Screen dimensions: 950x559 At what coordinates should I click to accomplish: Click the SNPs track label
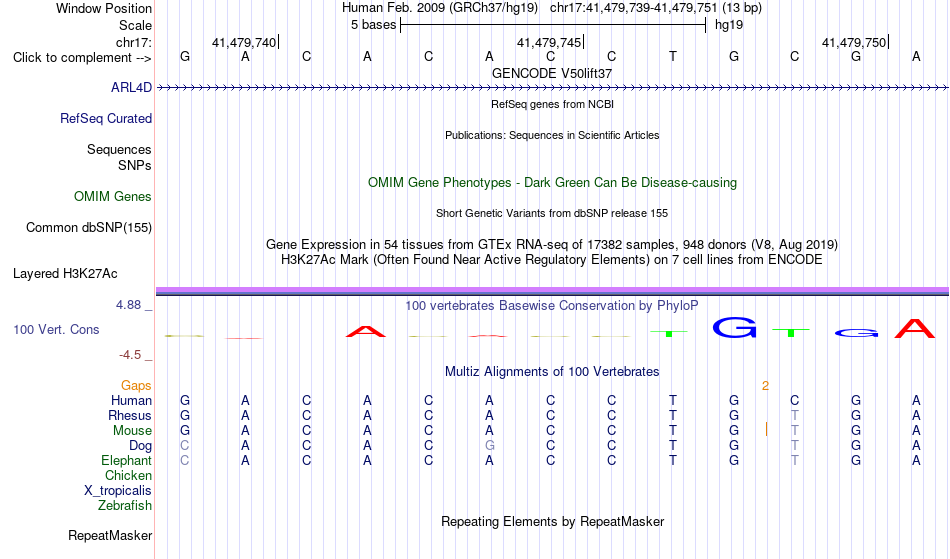135,165
